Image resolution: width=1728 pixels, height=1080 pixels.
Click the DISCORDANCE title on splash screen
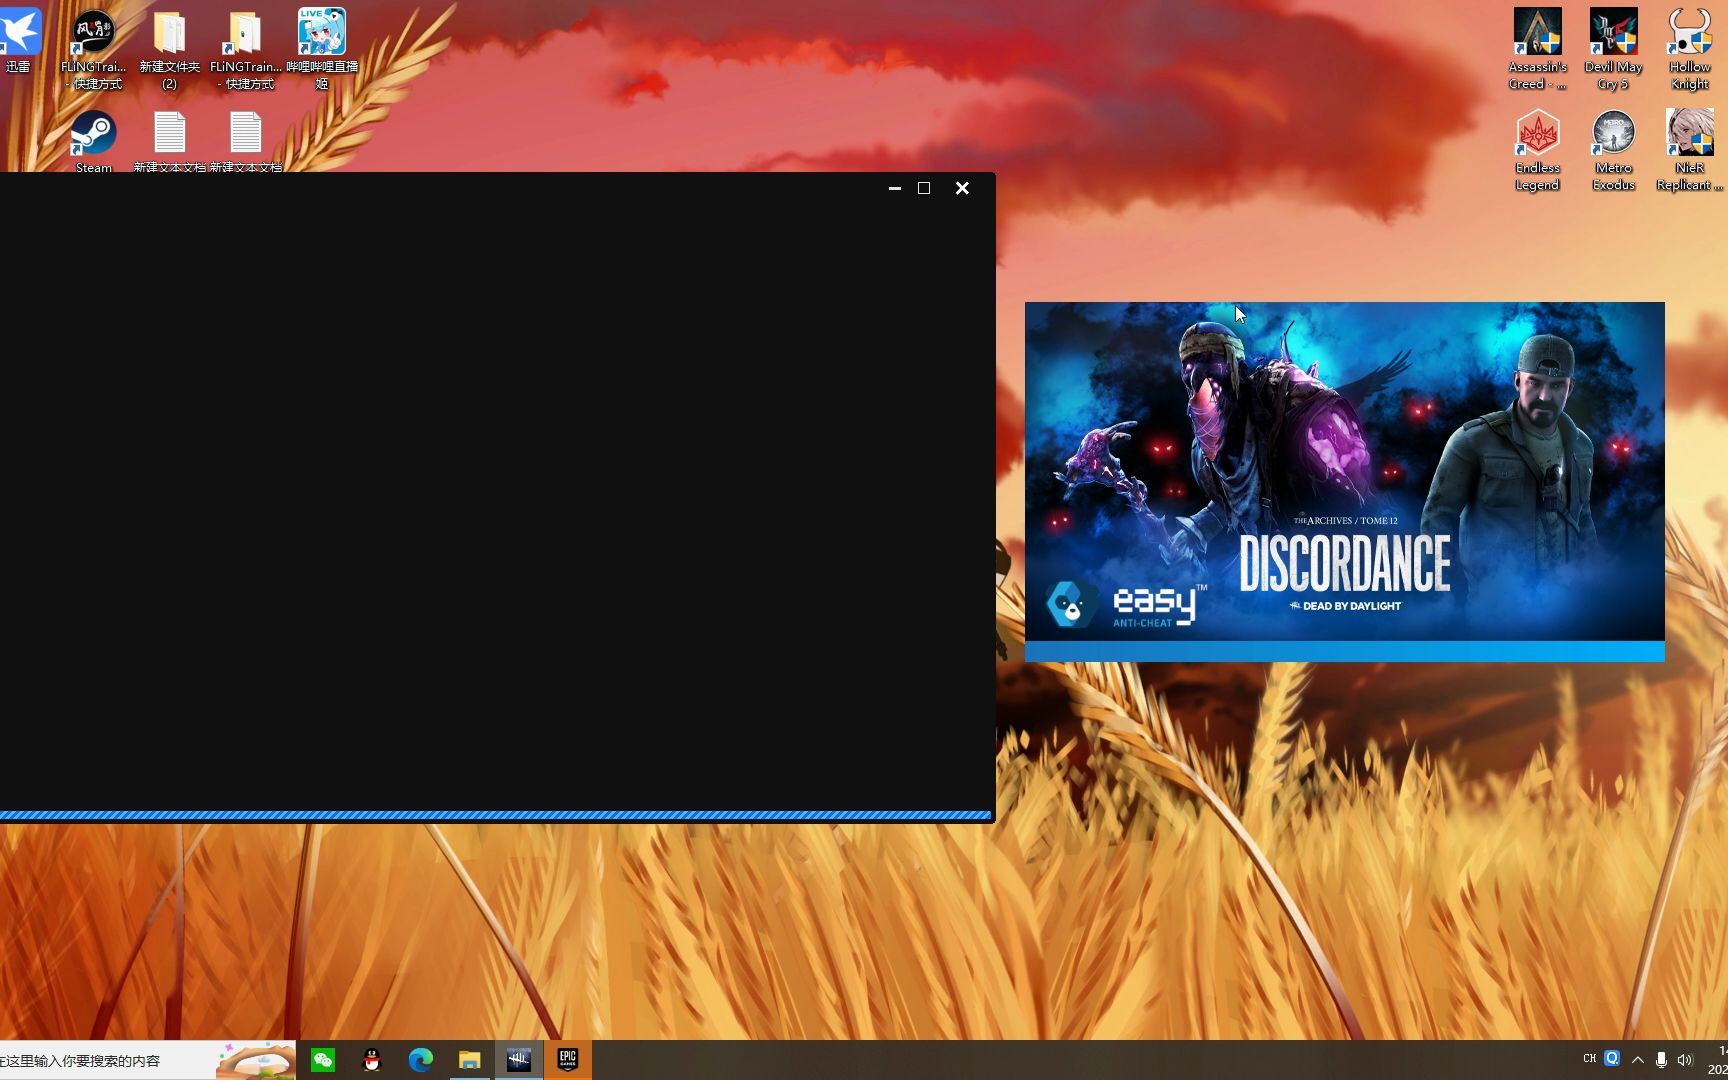[1345, 563]
